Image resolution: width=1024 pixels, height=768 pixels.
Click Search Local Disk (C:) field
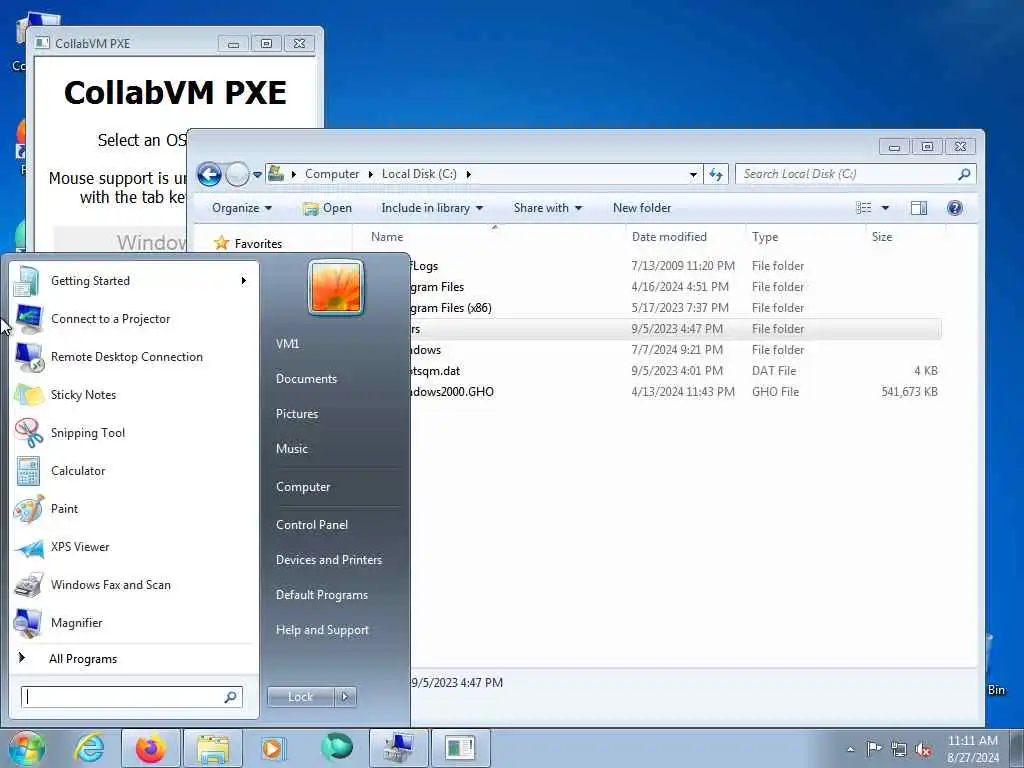[856, 174]
